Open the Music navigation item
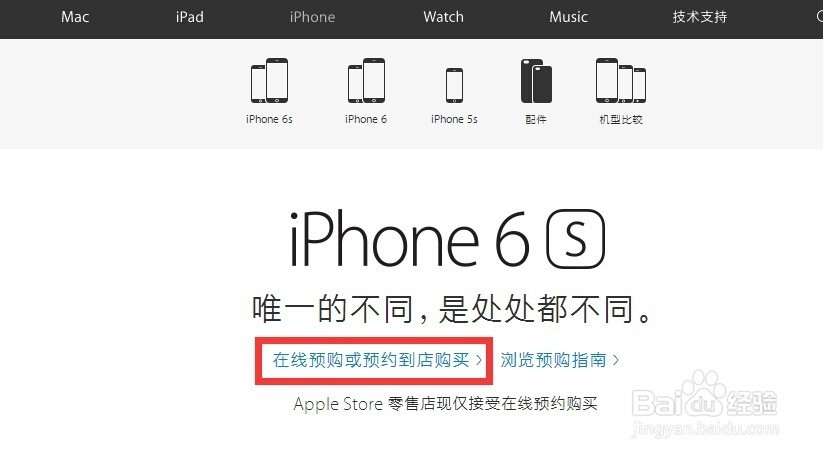Viewport: 823px width, 458px height. point(568,17)
